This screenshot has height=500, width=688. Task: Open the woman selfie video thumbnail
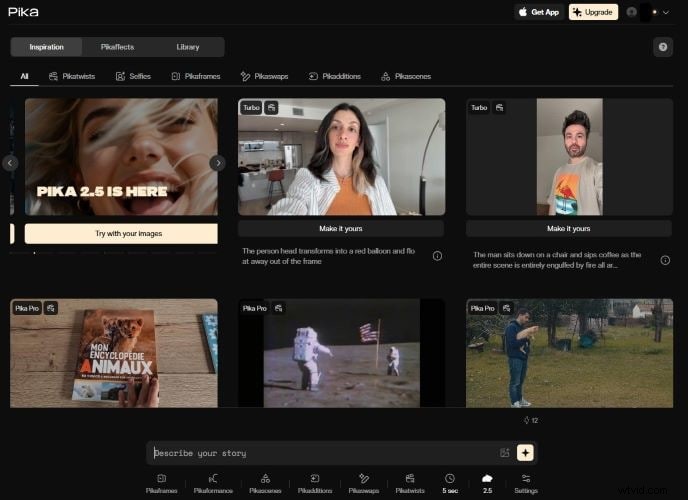341,157
